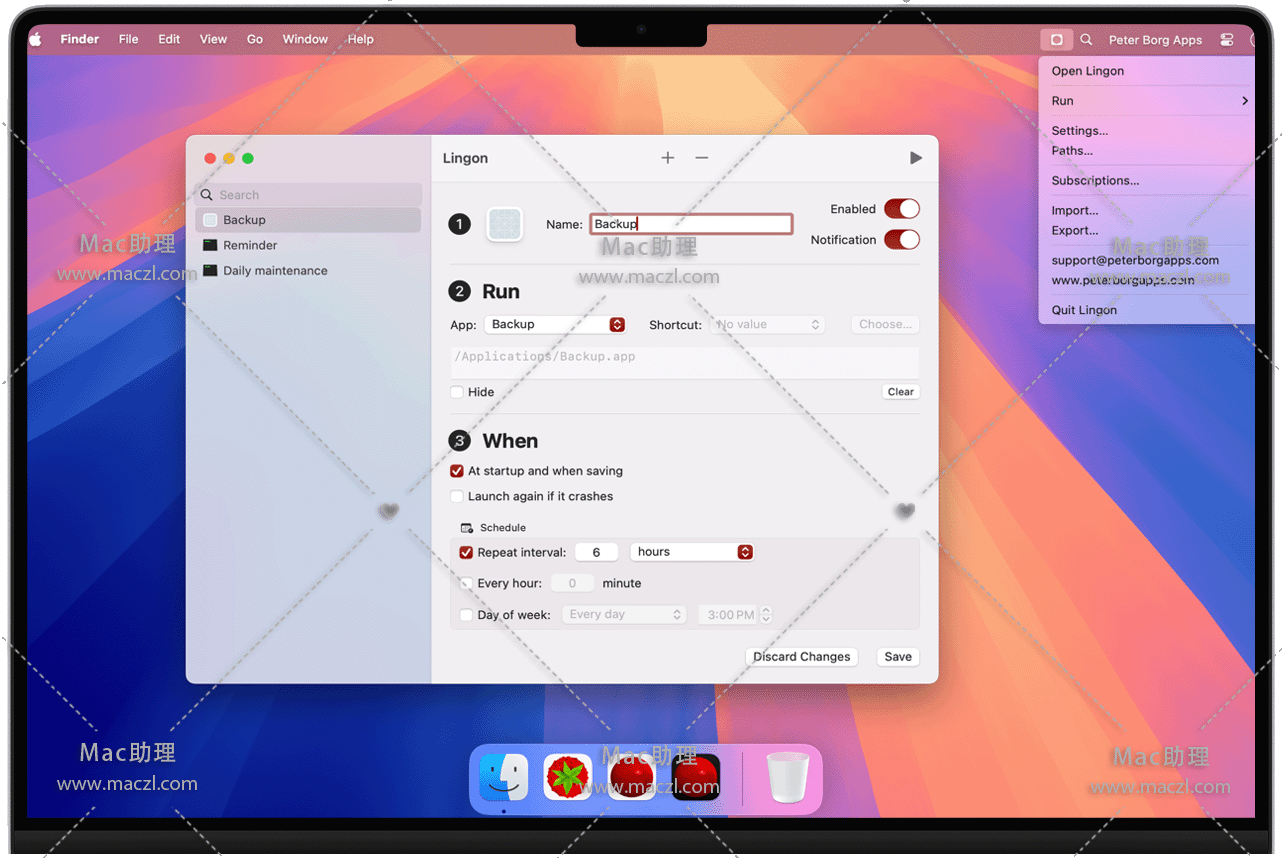
Task: Click the job icon image placeholder
Action: pos(505,225)
